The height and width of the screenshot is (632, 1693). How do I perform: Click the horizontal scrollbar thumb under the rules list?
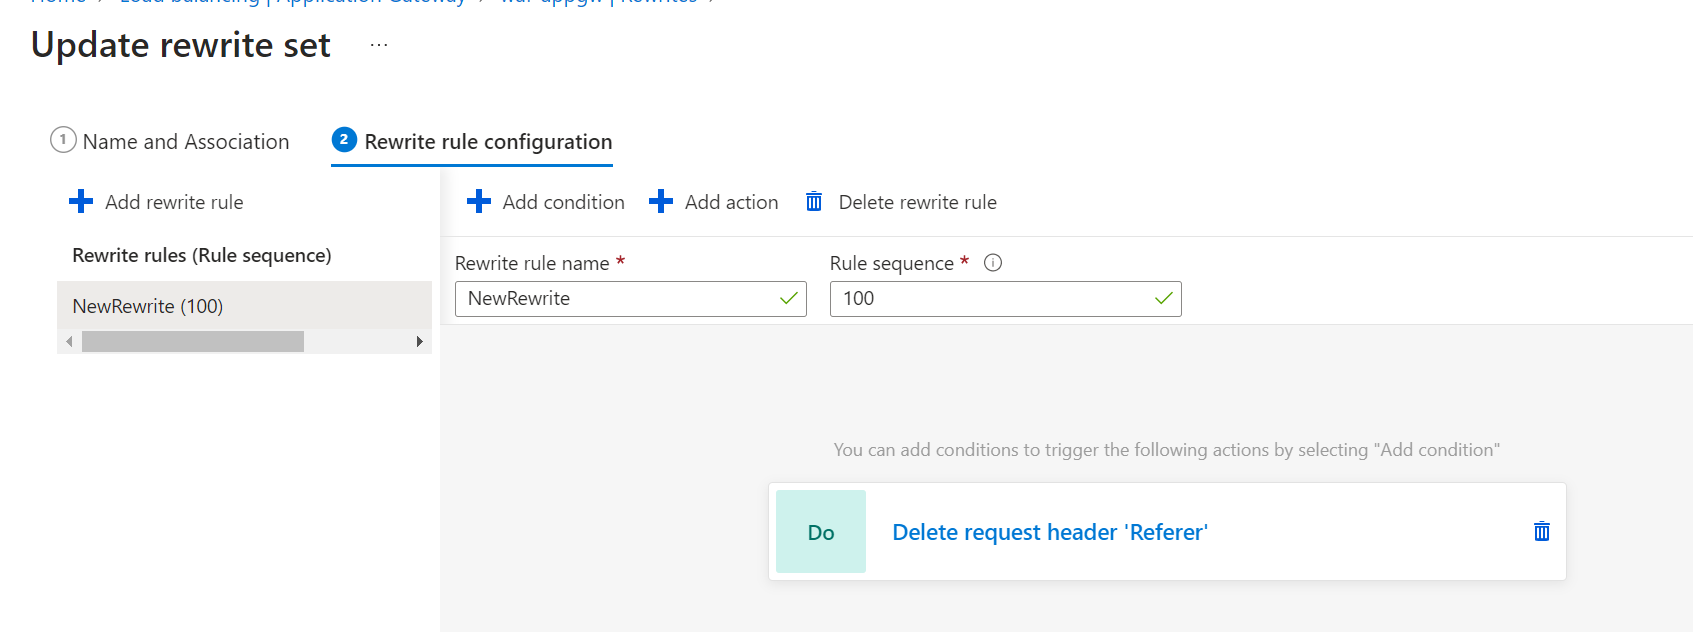[x=193, y=342]
